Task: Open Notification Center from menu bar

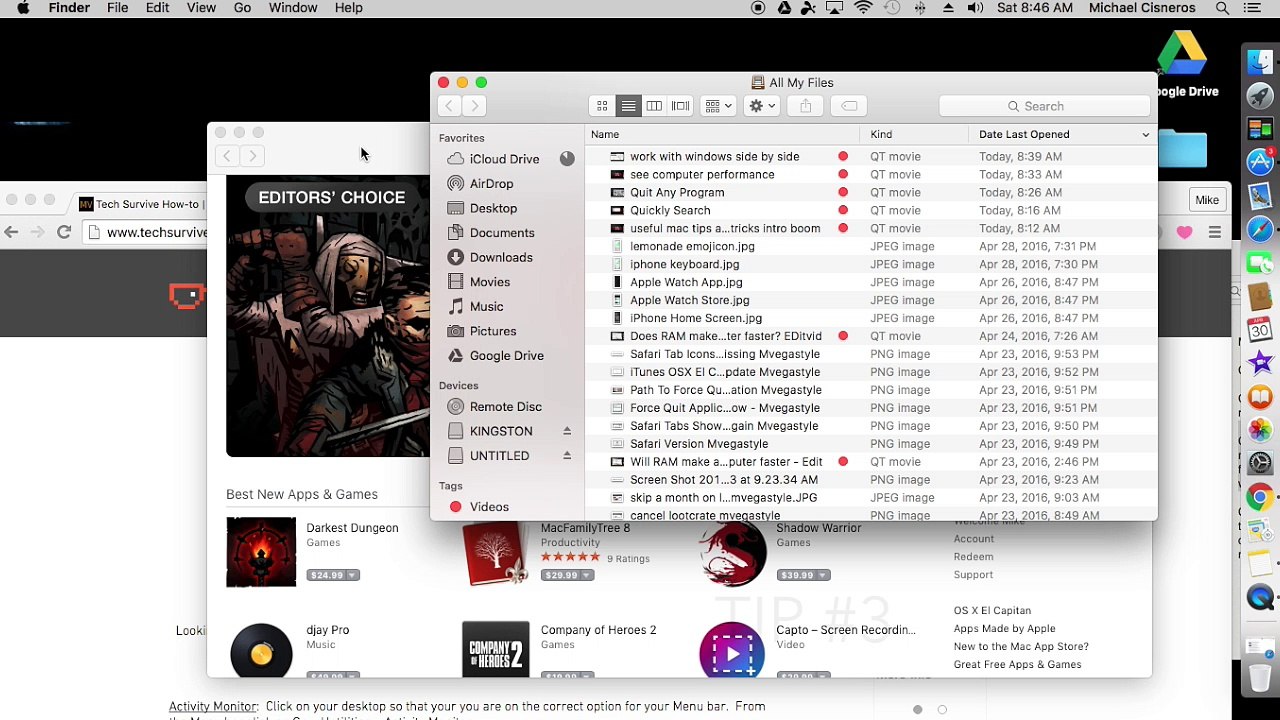Action: pos(1252,8)
